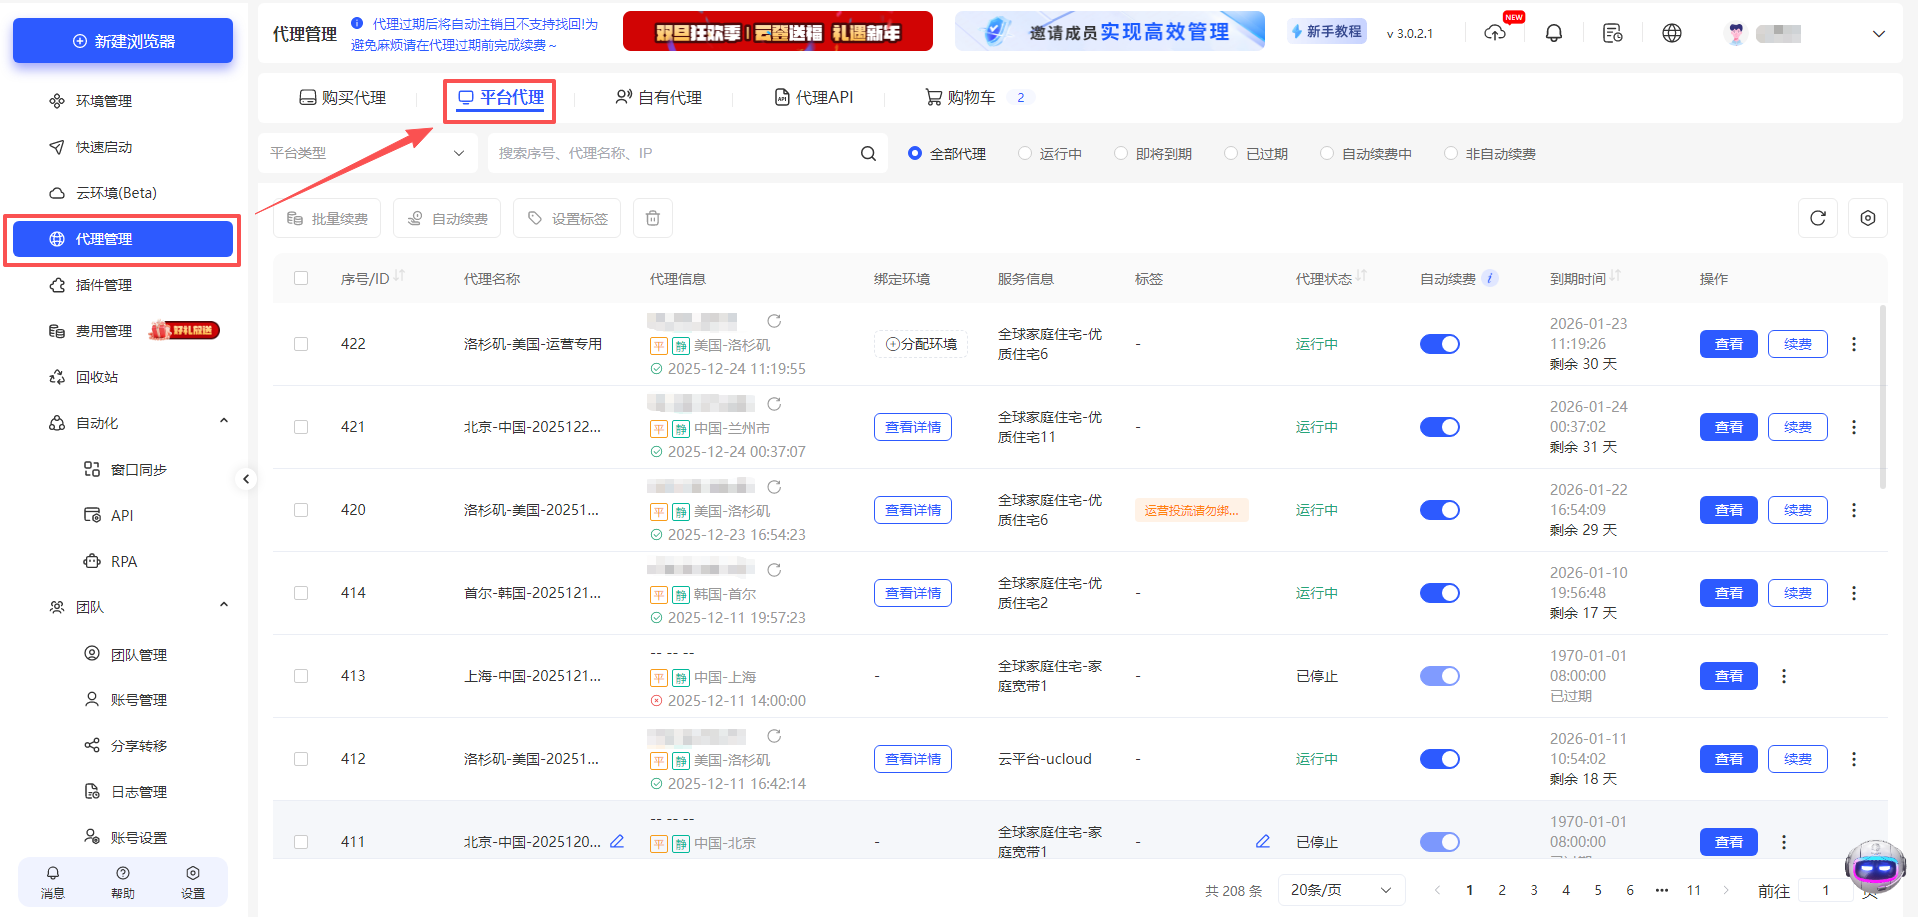Screen dimensions: 1918x917
Task: Edit proxy 411 name with the pencil icon
Action: tap(617, 841)
